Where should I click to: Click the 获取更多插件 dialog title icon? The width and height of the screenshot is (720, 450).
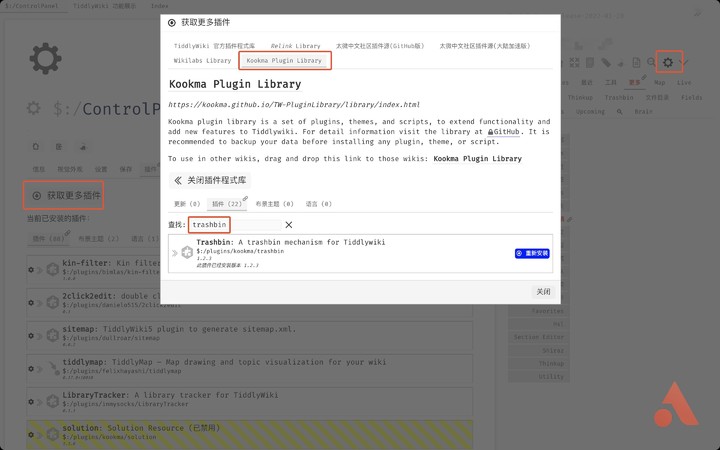tap(172, 22)
